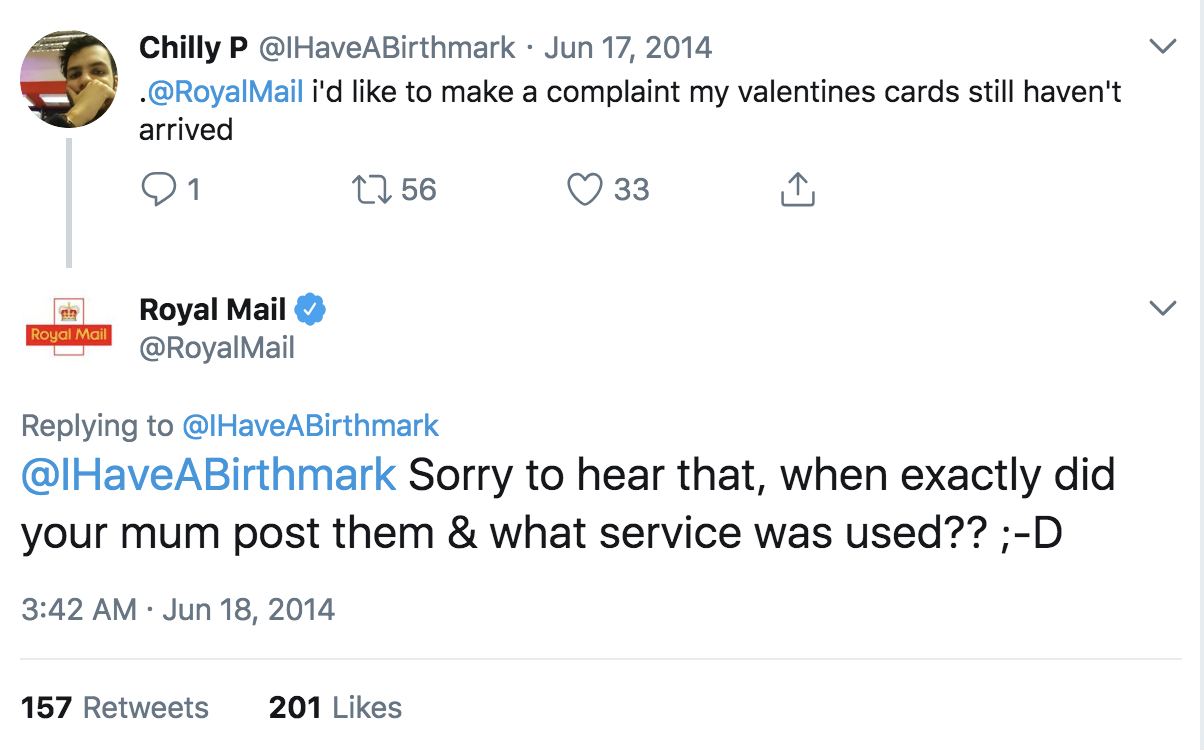Open the Jun 17, 2014 tweet timestamp
This screenshot has height=750, width=1204.
[628, 47]
